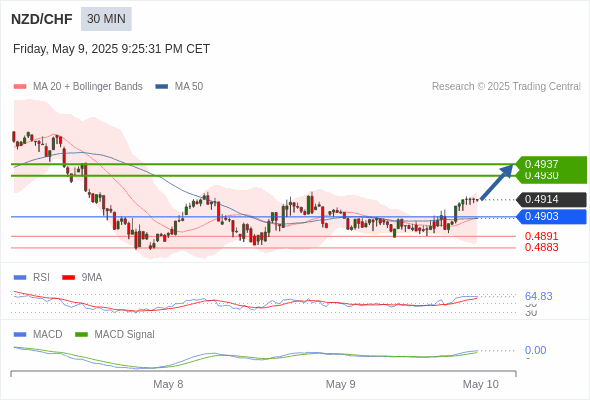The height and width of the screenshot is (400, 590).
Task: Click the blue MA 50 legend swatch
Action: 162,87
